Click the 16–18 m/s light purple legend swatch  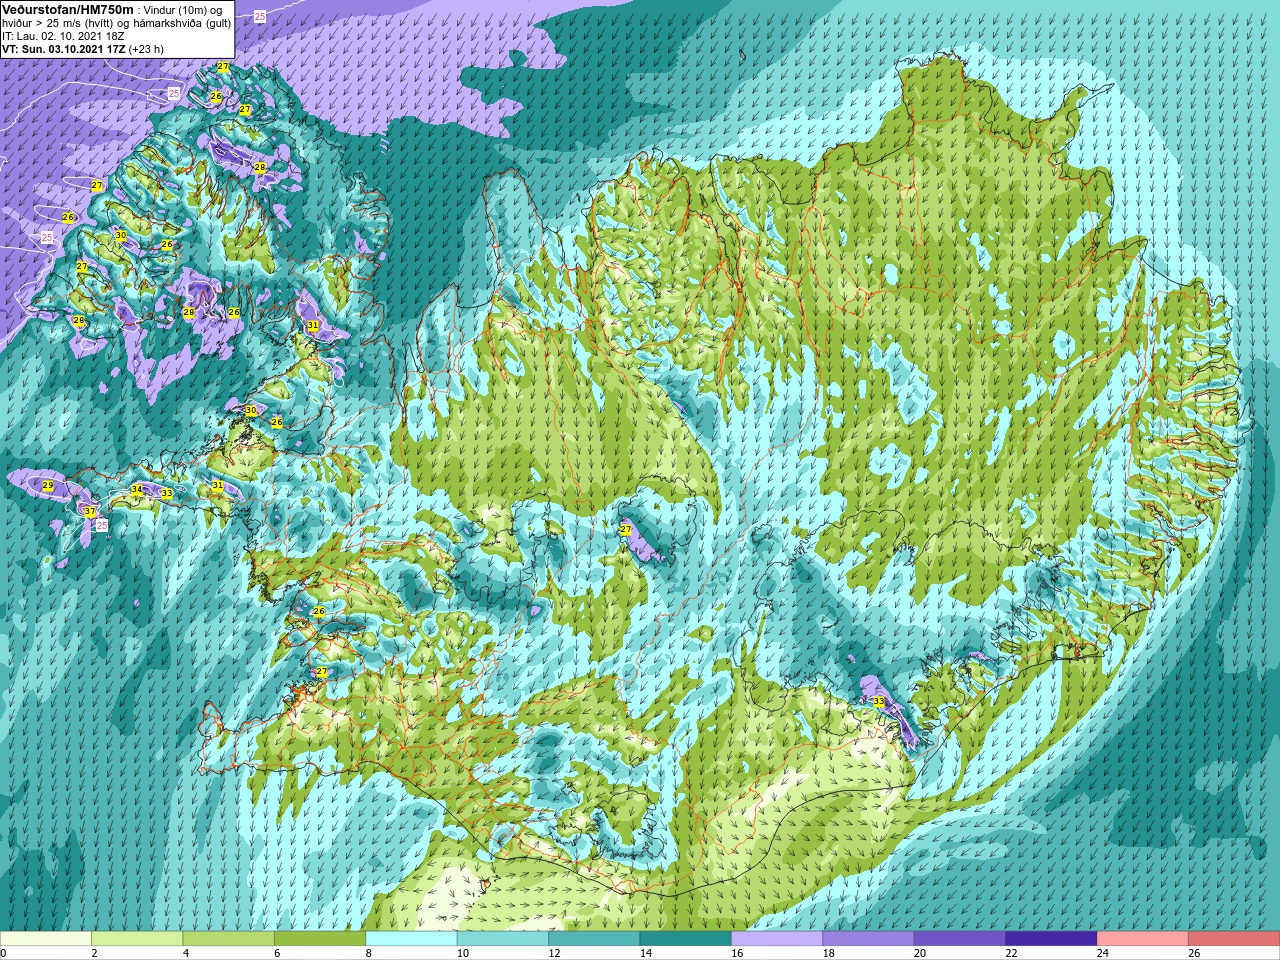coord(777,939)
